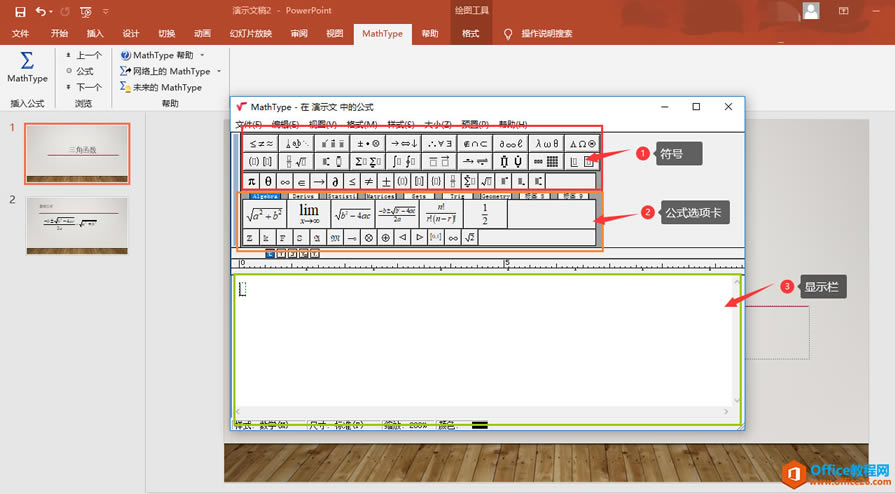
Task: Insert plus-minus ± symbol
Action: (386, 182)
